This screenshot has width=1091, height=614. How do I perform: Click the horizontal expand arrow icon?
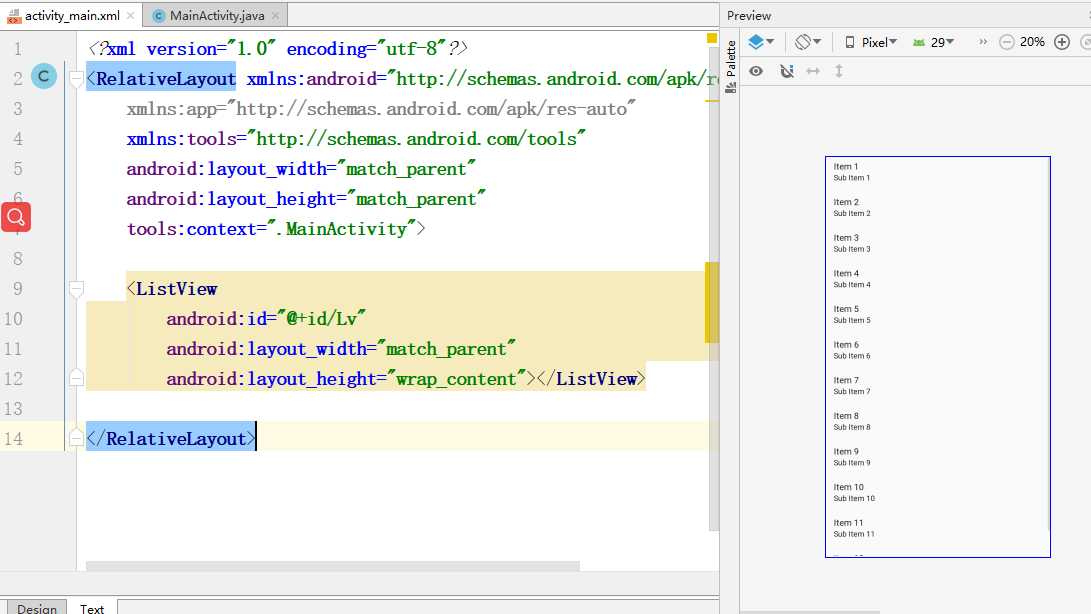(813, 71)
